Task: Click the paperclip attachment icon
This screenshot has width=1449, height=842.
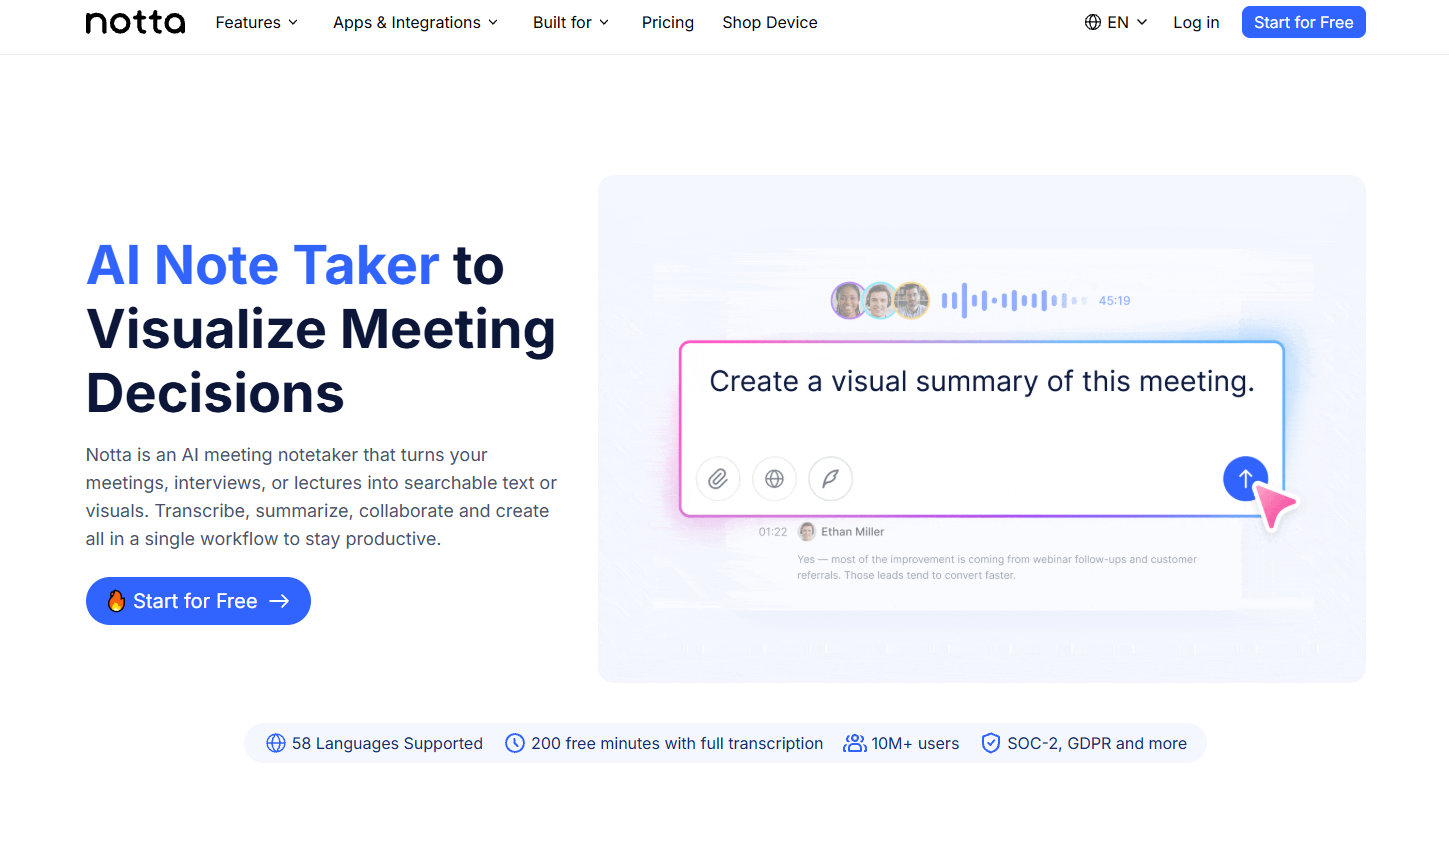Action: (718, 479)
